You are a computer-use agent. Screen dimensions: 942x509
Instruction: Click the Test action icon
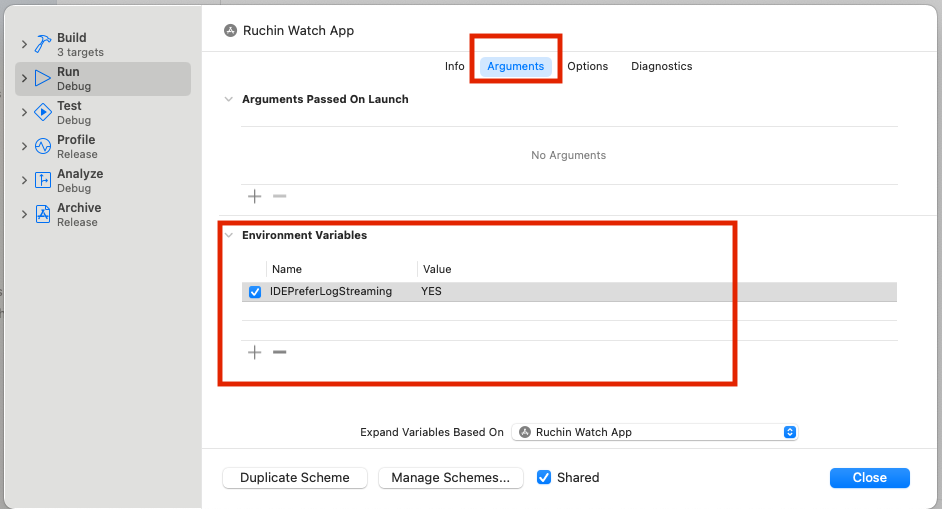click(42, 112)
